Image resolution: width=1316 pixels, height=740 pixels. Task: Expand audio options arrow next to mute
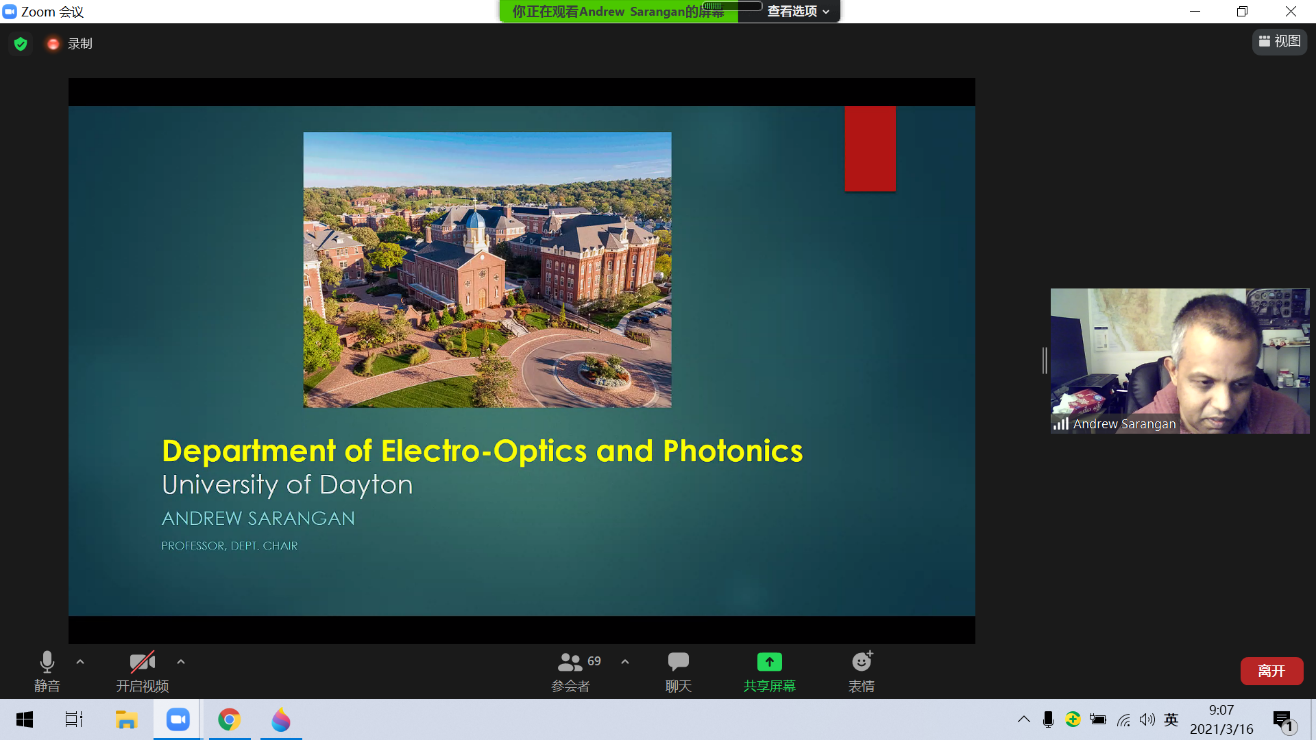click(x=80, y=662)
